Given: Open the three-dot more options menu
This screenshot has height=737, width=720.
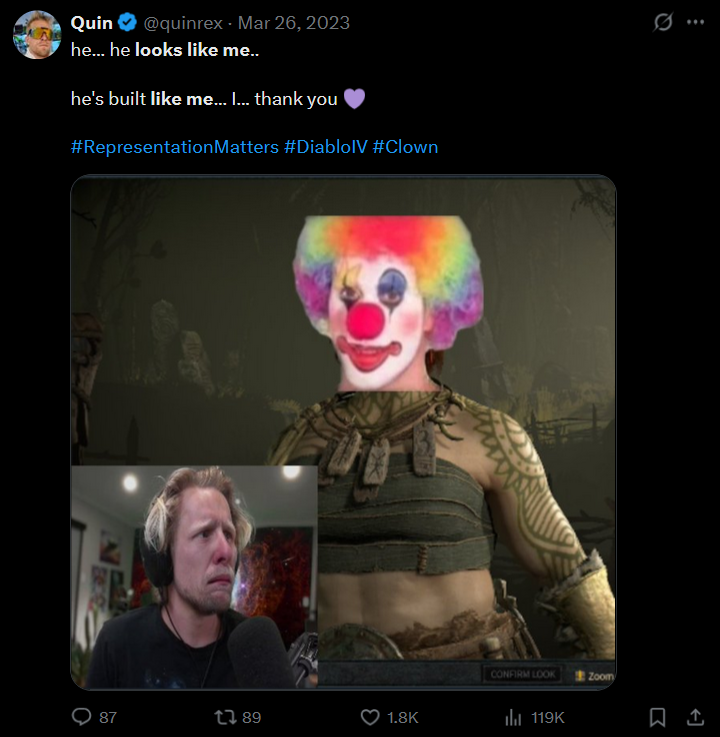Looking at the screenshot, I should (696, 22).
